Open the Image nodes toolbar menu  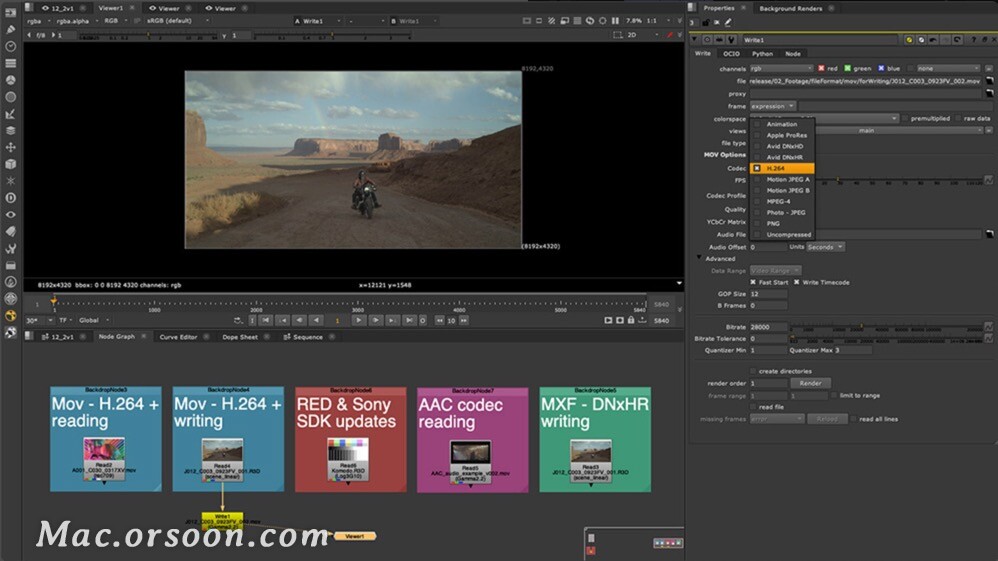10,13
